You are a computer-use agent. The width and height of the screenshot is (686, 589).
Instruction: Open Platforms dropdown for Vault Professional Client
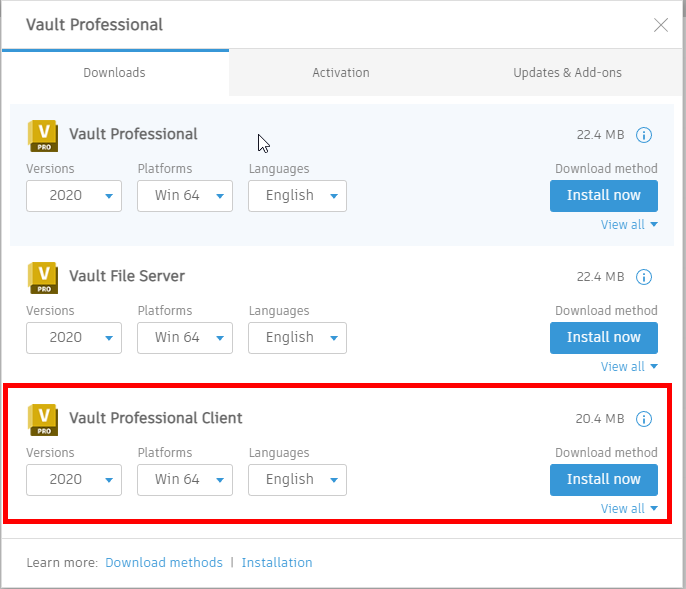click(x=185, y=480)
